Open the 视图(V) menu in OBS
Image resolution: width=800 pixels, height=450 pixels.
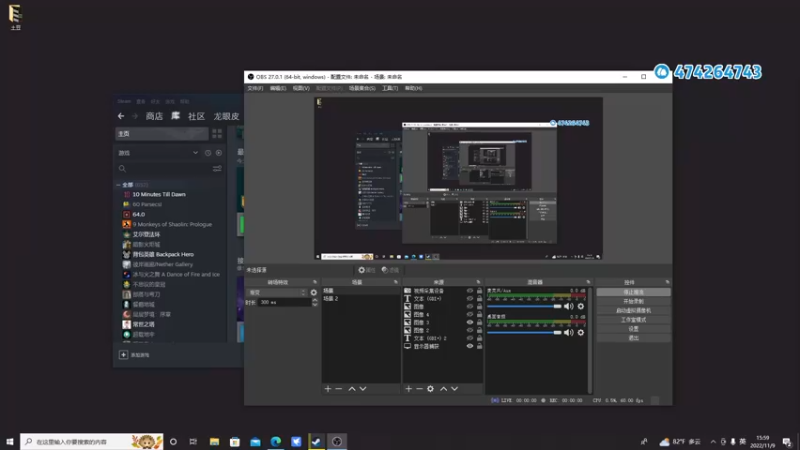coord(301,88)
